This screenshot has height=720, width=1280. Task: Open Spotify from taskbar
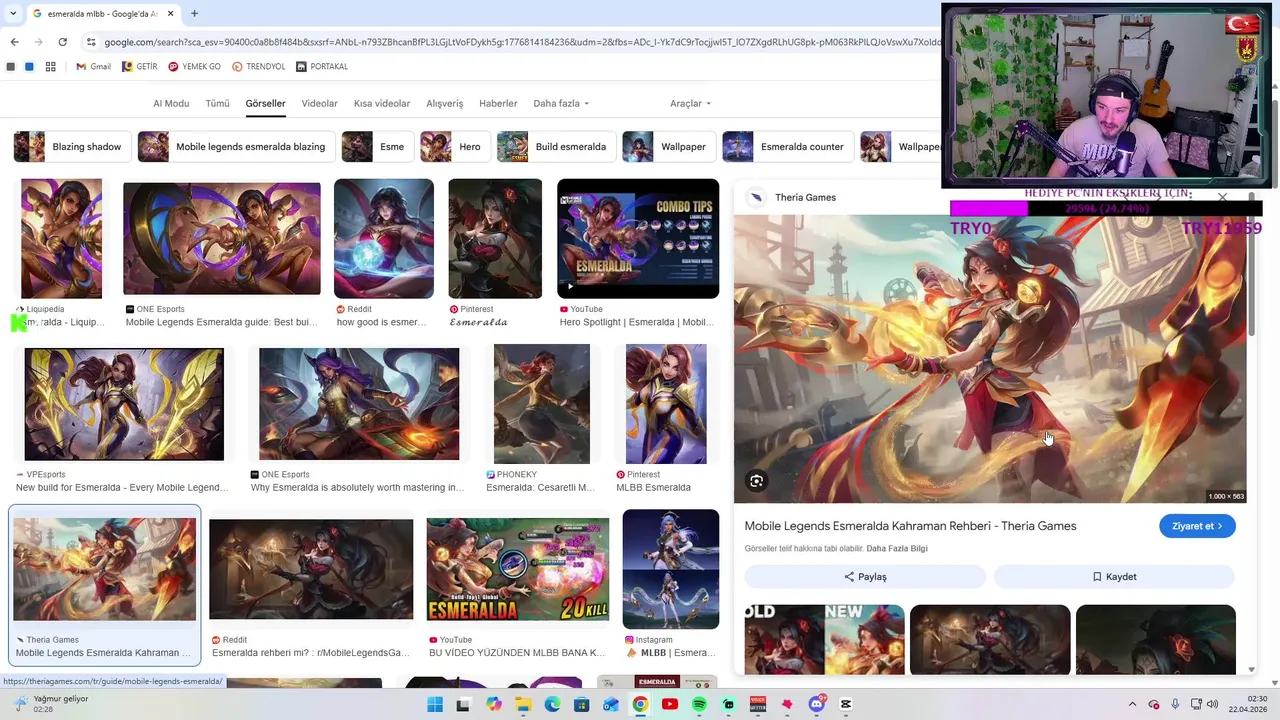(699, 704)
